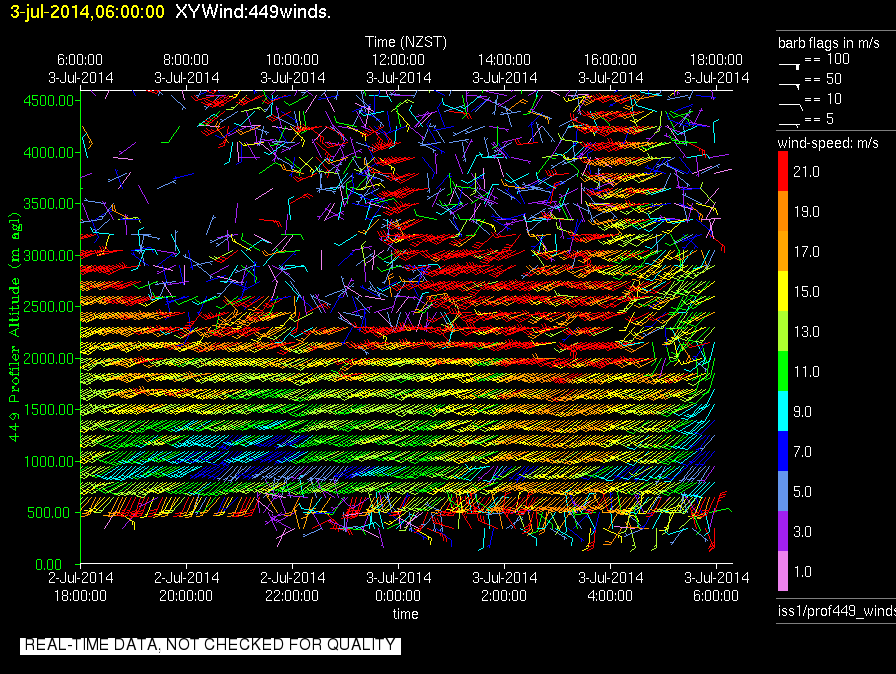Screen dimensions: 896x674
Task: Click the bottom axis label '2-Jul-2014 22:00:00'
Action: pos(292,587)
